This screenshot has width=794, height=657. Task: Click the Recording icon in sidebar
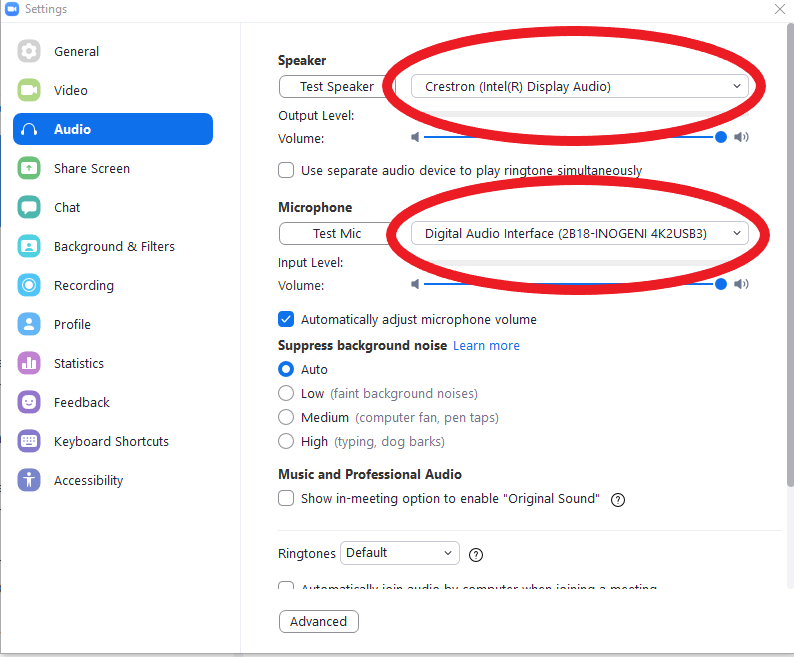(x=29, y=285)
